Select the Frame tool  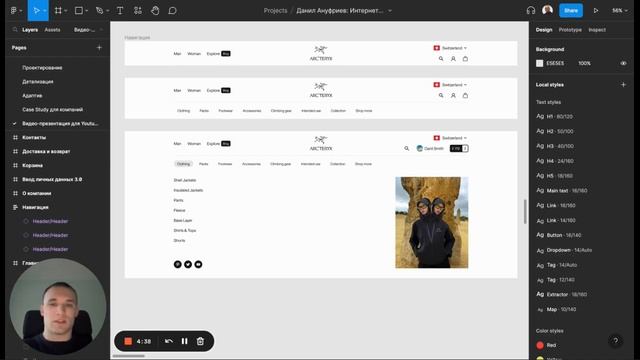click(x=58, y=11)
